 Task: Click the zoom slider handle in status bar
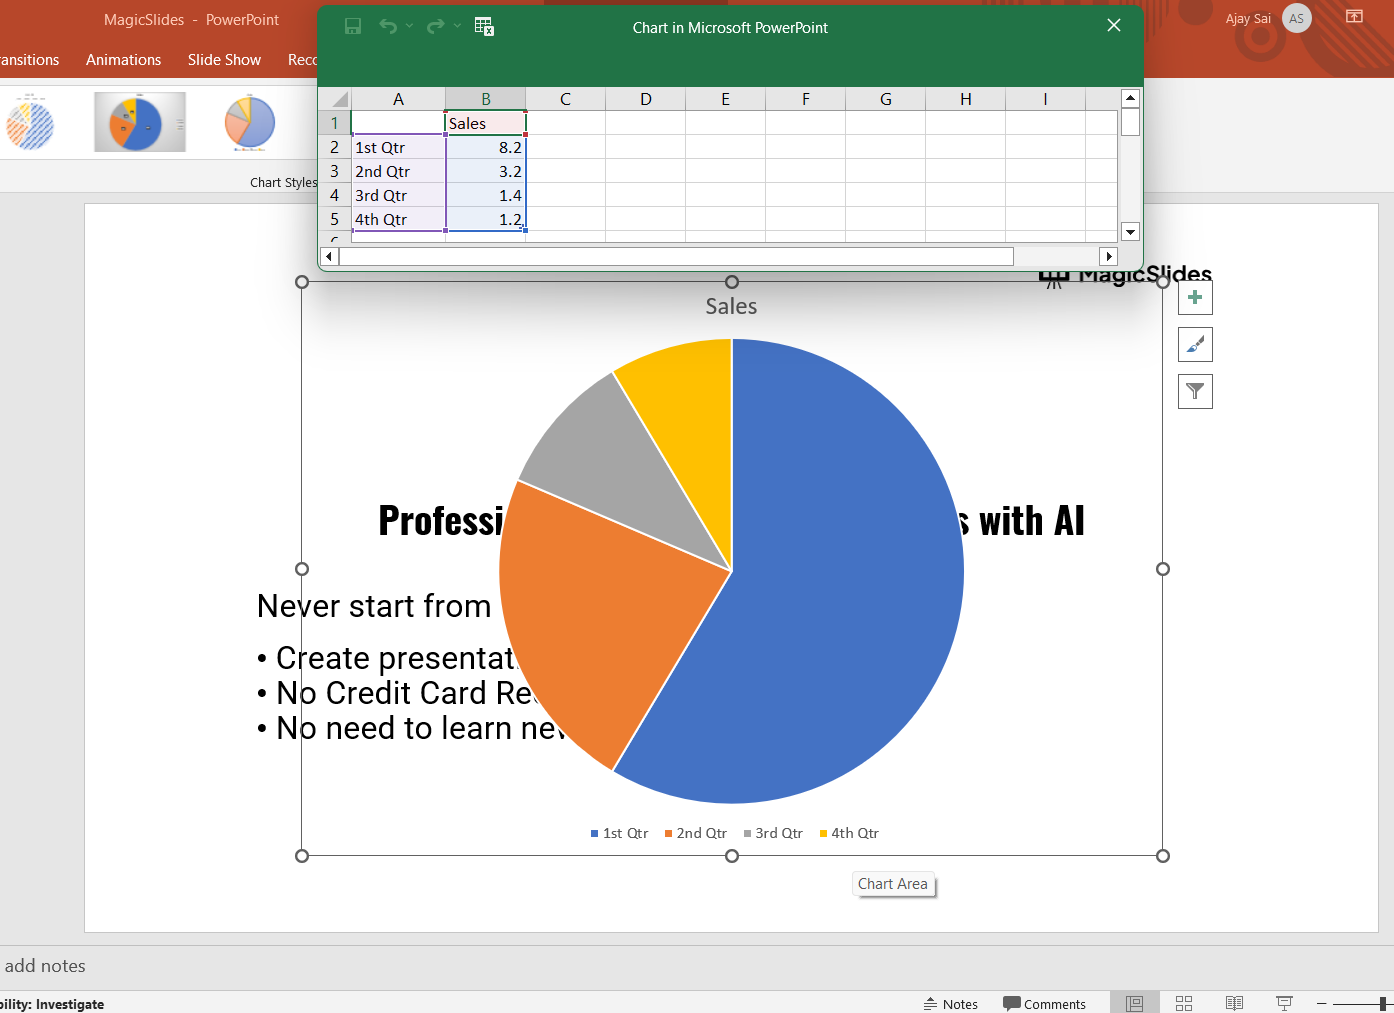pyautogui.click(x=1383, y=1003)
